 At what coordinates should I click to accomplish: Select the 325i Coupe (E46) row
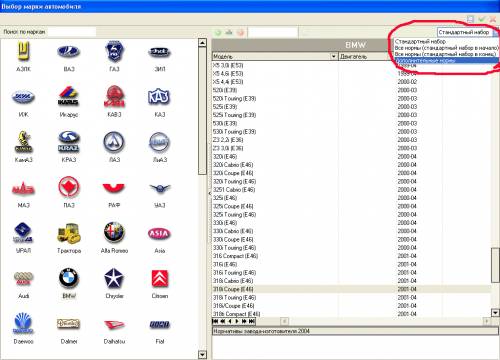click(351, 206)
